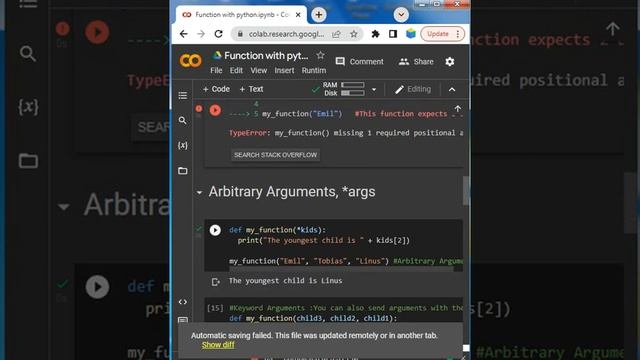Close the Function with python.ipynb tab

pyautogui.click(x=298, y=15)
